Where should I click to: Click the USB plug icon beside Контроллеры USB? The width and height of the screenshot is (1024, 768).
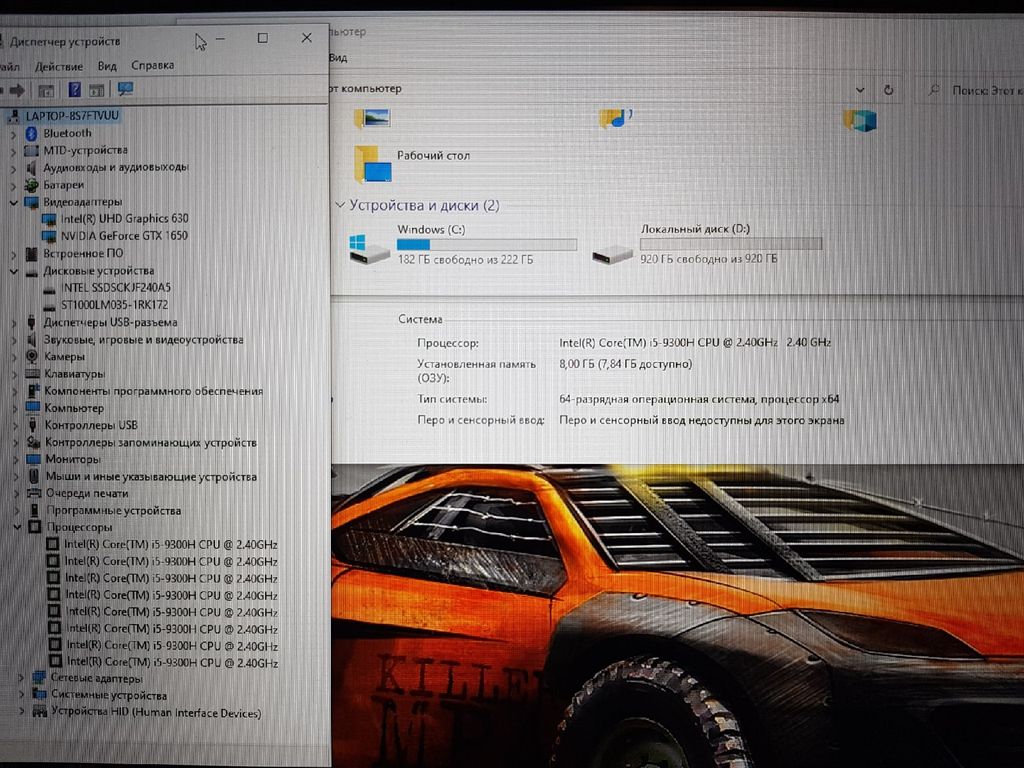coord(32,425)
